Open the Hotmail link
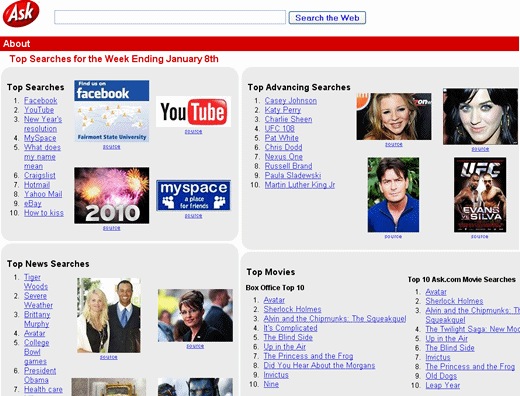This screenshot has width=520, height=396. point(37,184)
